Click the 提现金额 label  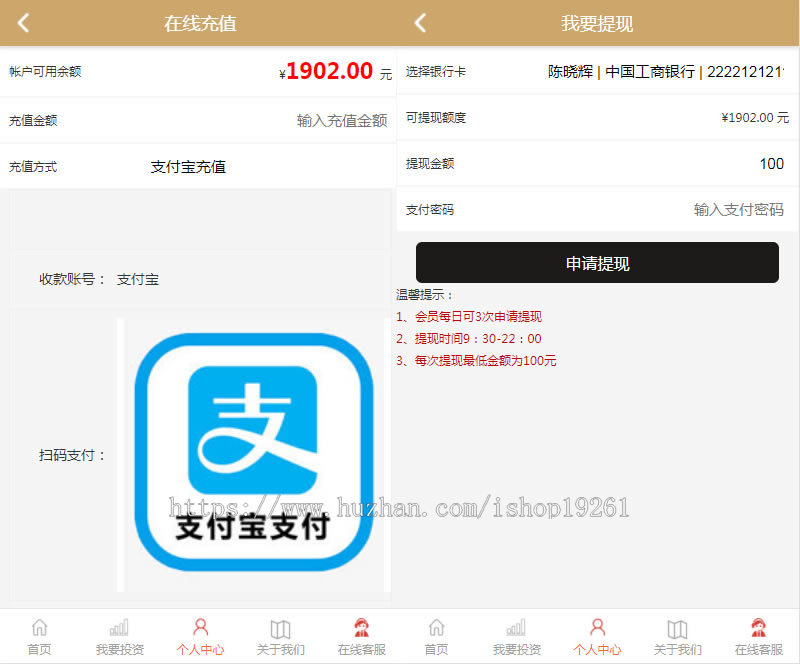[x=430, y=164]
